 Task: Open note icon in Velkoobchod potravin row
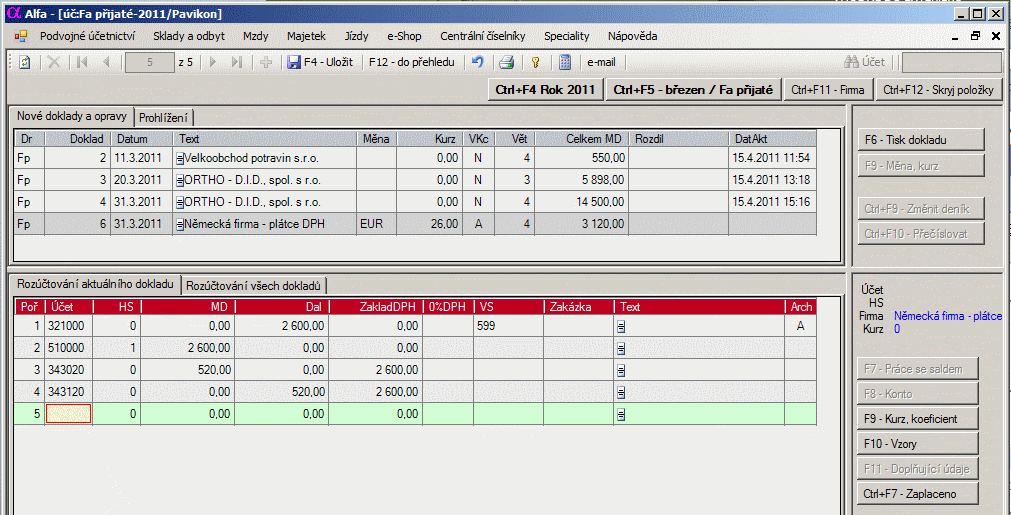(x=180, y=158)
